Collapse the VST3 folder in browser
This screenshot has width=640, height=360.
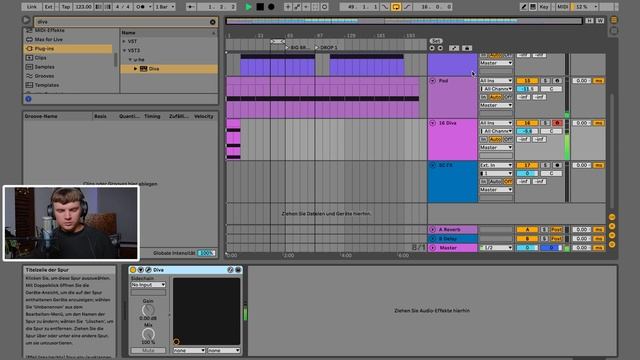pos(124,51)
